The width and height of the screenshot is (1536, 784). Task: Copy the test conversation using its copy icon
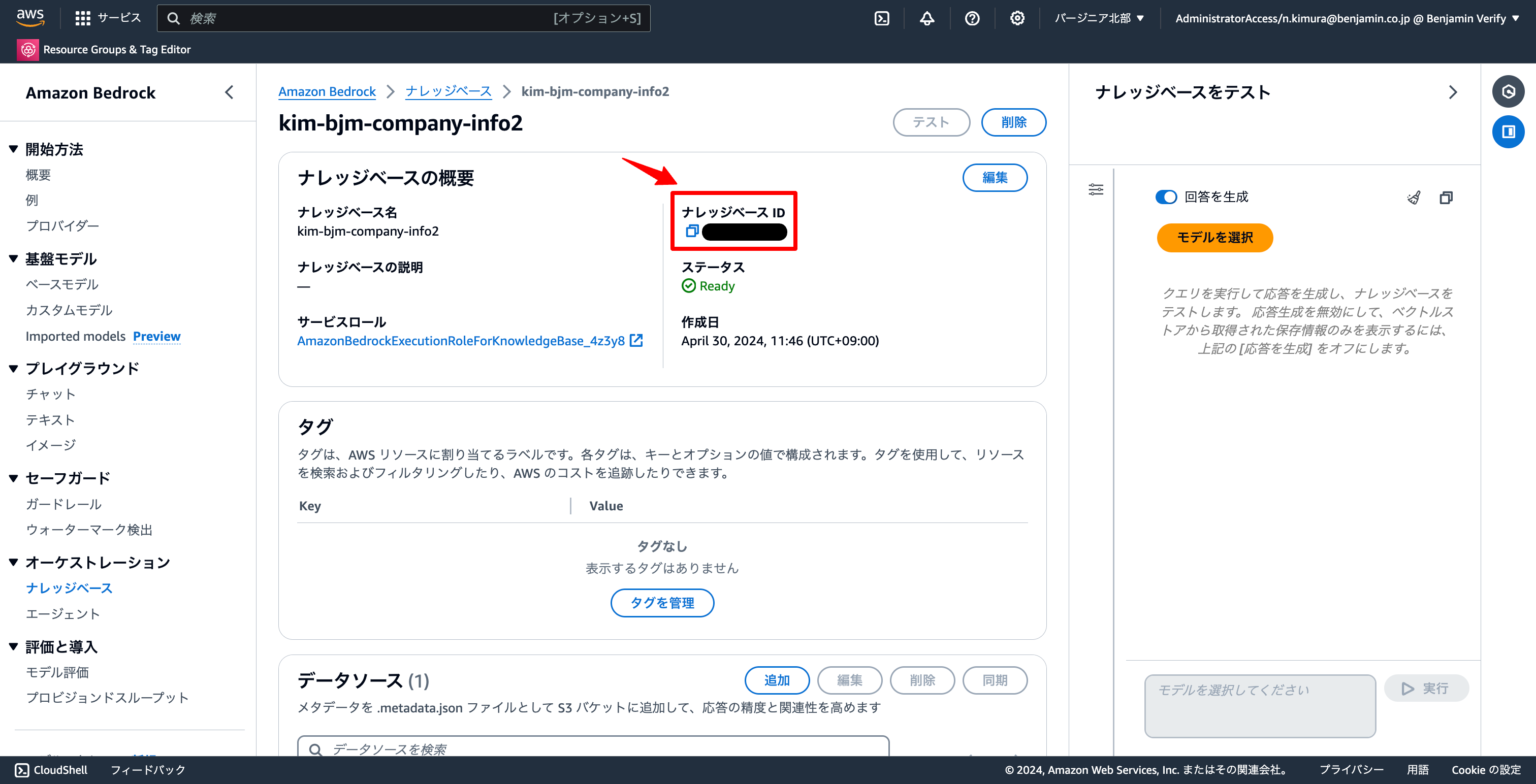point(1446,197)
